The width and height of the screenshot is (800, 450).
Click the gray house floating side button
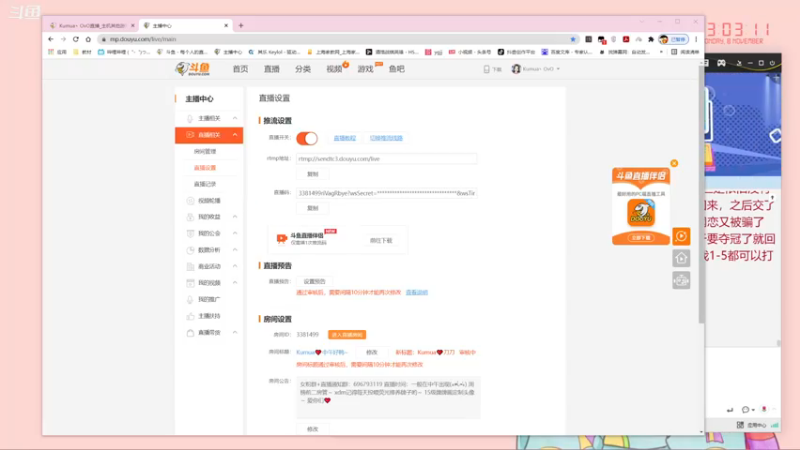coord(681,258)
